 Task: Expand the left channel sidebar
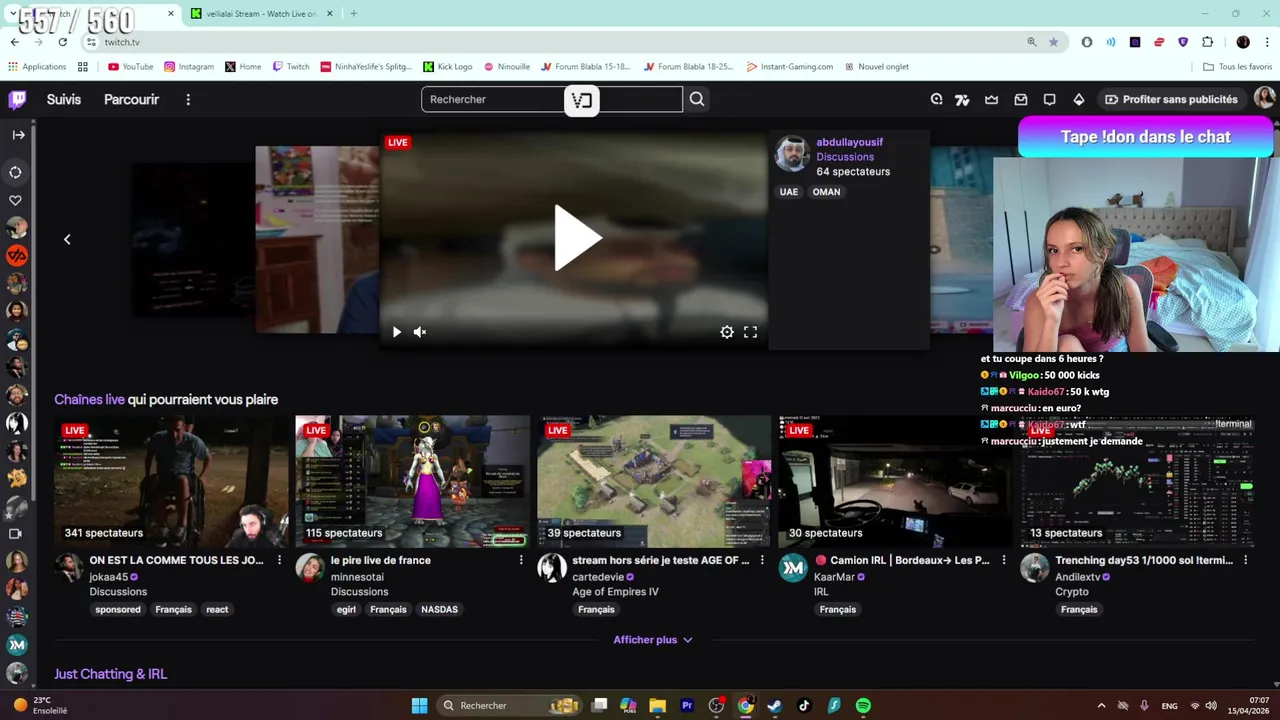coord(18,134)
